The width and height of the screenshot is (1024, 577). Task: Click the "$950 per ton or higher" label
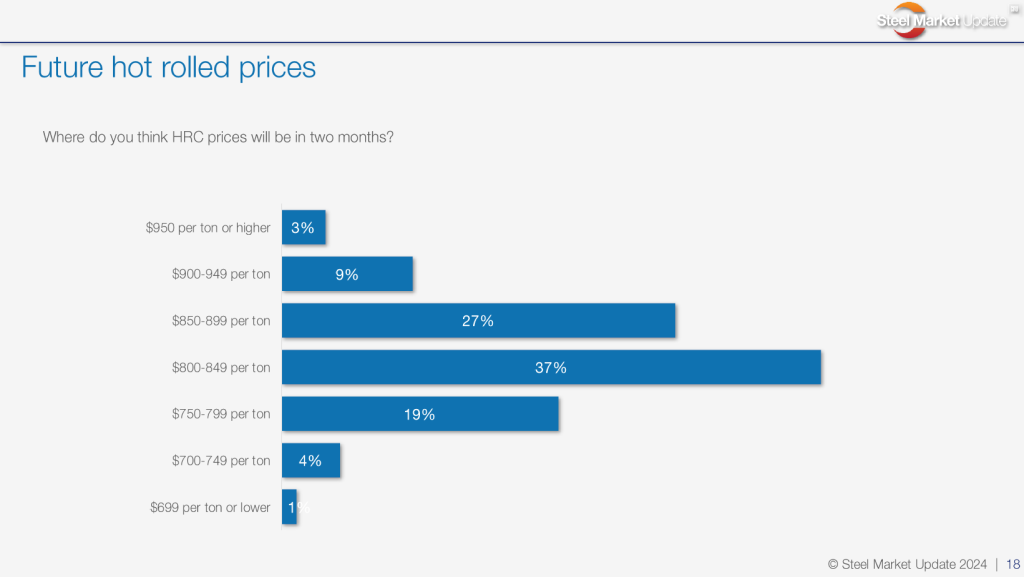tap(208, 228)
